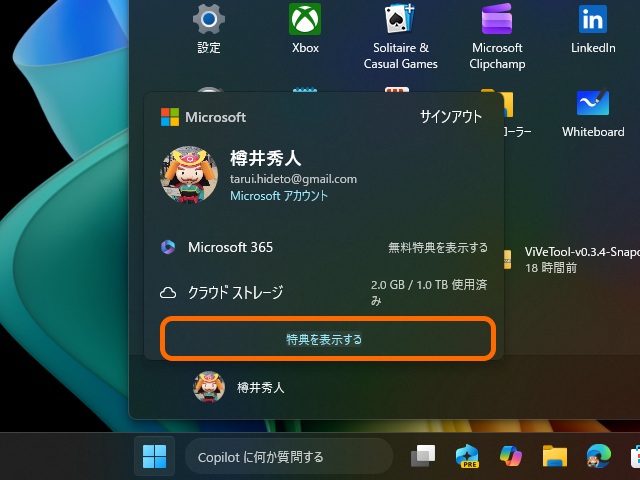The image size is (640, 480).
Task: Click the Copilot に何か質問する search box
Action: coord(289,457)
